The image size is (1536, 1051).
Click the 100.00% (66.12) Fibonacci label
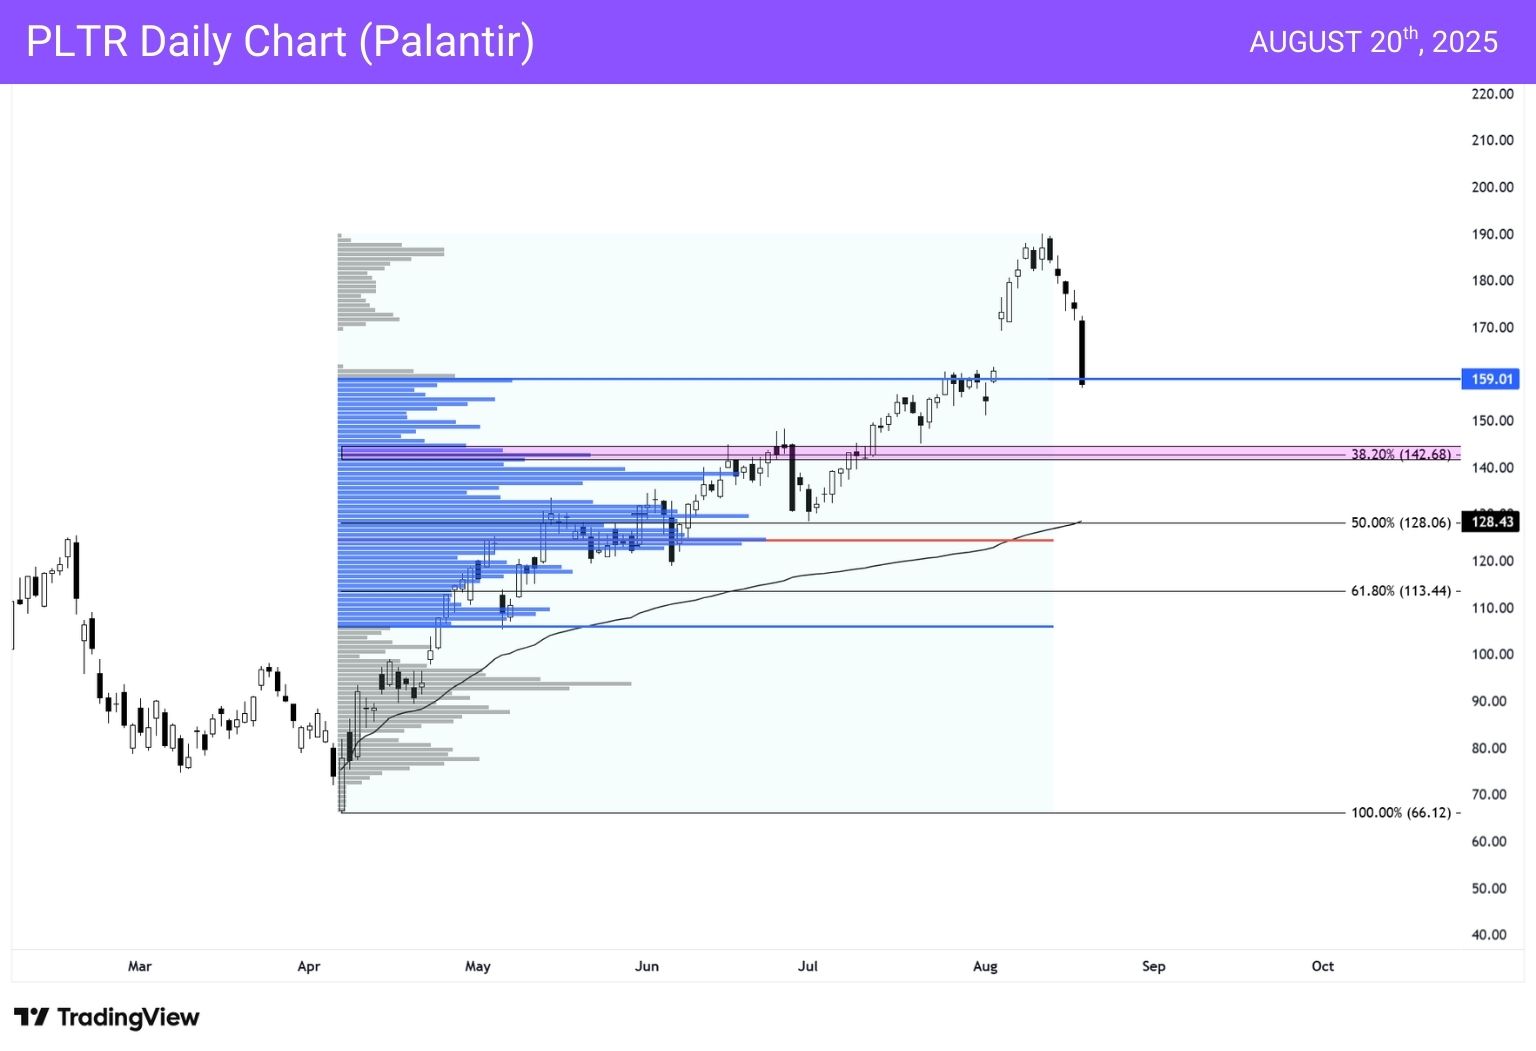(1400, 812)
